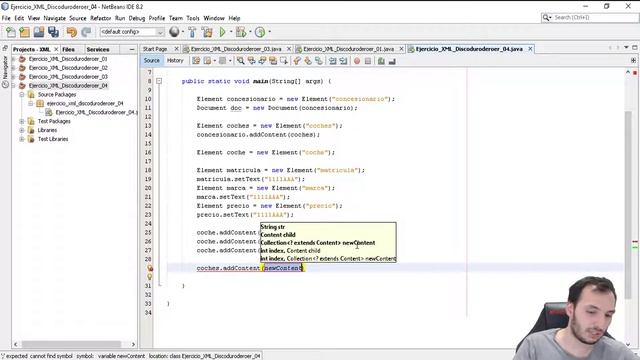This screenshot has height=360, width=640.
Task: Run the project with green play icon
Action: click(222, 32)
